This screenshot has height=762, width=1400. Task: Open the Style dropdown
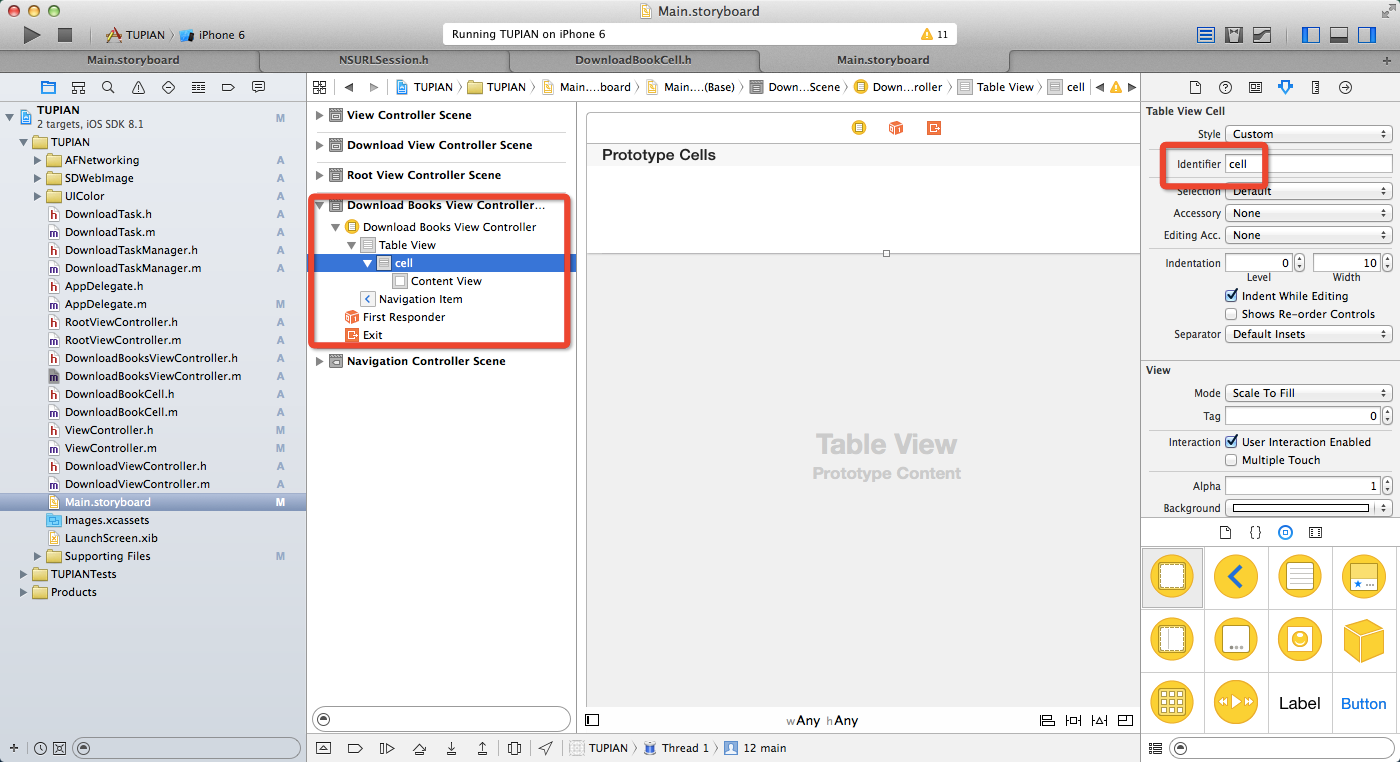[1309, 134]
